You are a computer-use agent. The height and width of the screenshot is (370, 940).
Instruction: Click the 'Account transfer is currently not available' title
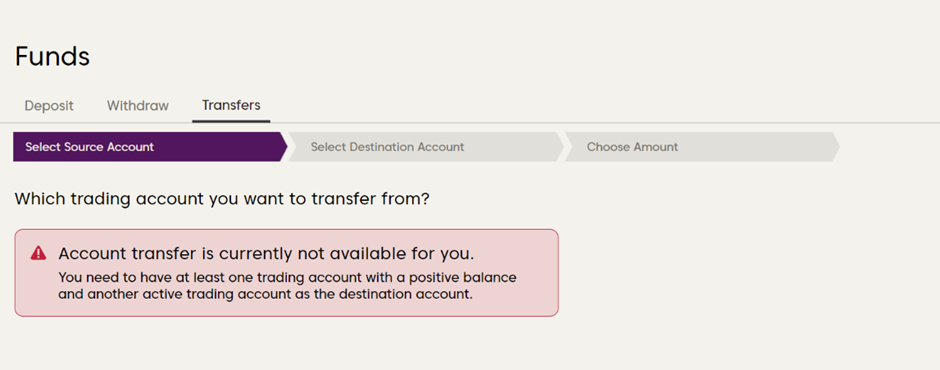(266, 254)
